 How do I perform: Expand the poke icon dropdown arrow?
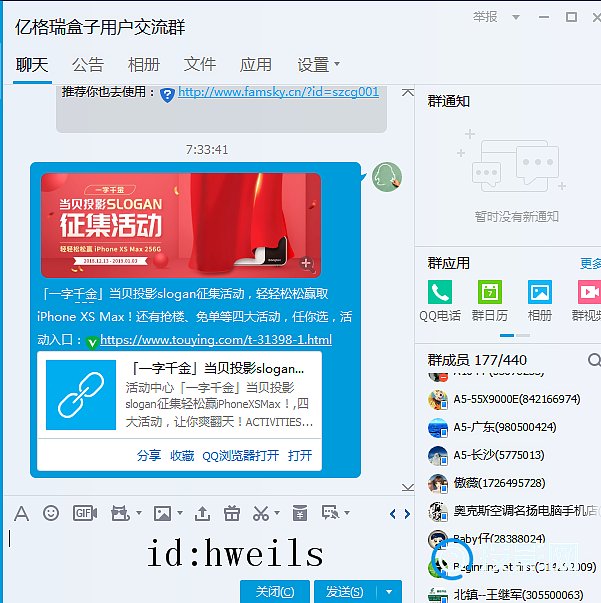pos(139,513)
